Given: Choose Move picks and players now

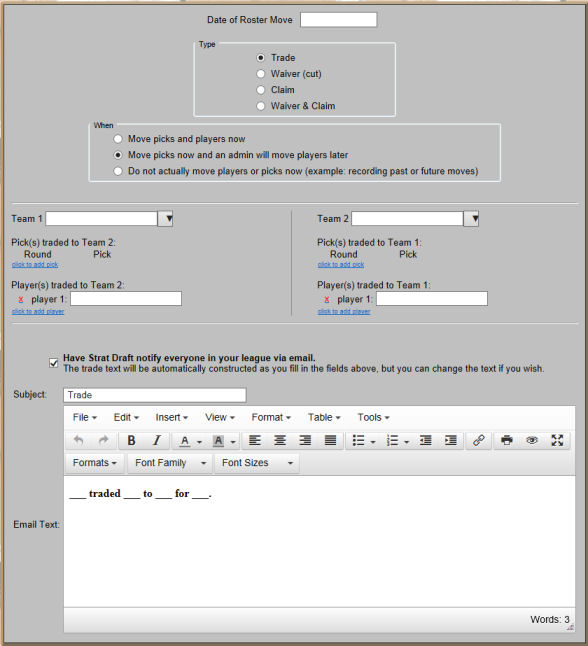Looking at the screenshot, I should [x=118, y=139].
